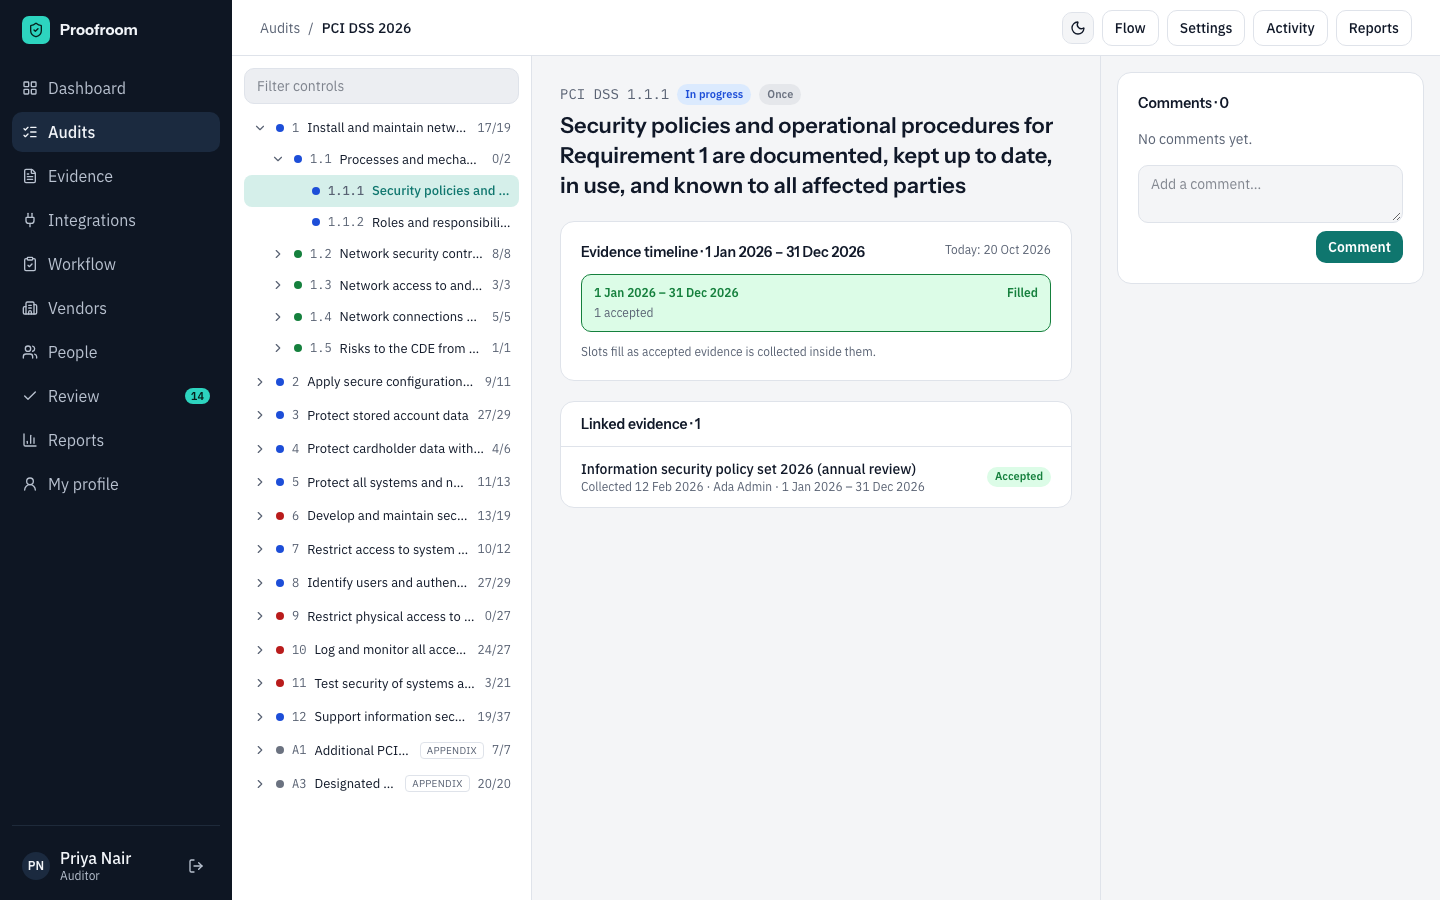Image resolution: width=1440 pixels, height=900 pixels.
Task: Open the Workflow page
Action: pyautogui.click(x=116, y=264)
